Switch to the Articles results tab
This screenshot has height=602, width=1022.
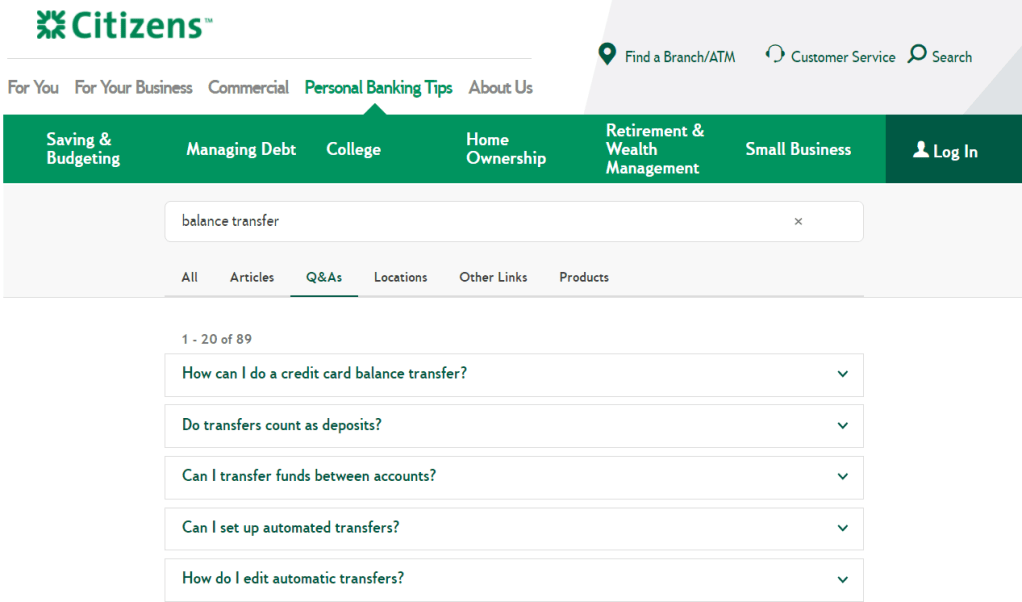point(252,277)
